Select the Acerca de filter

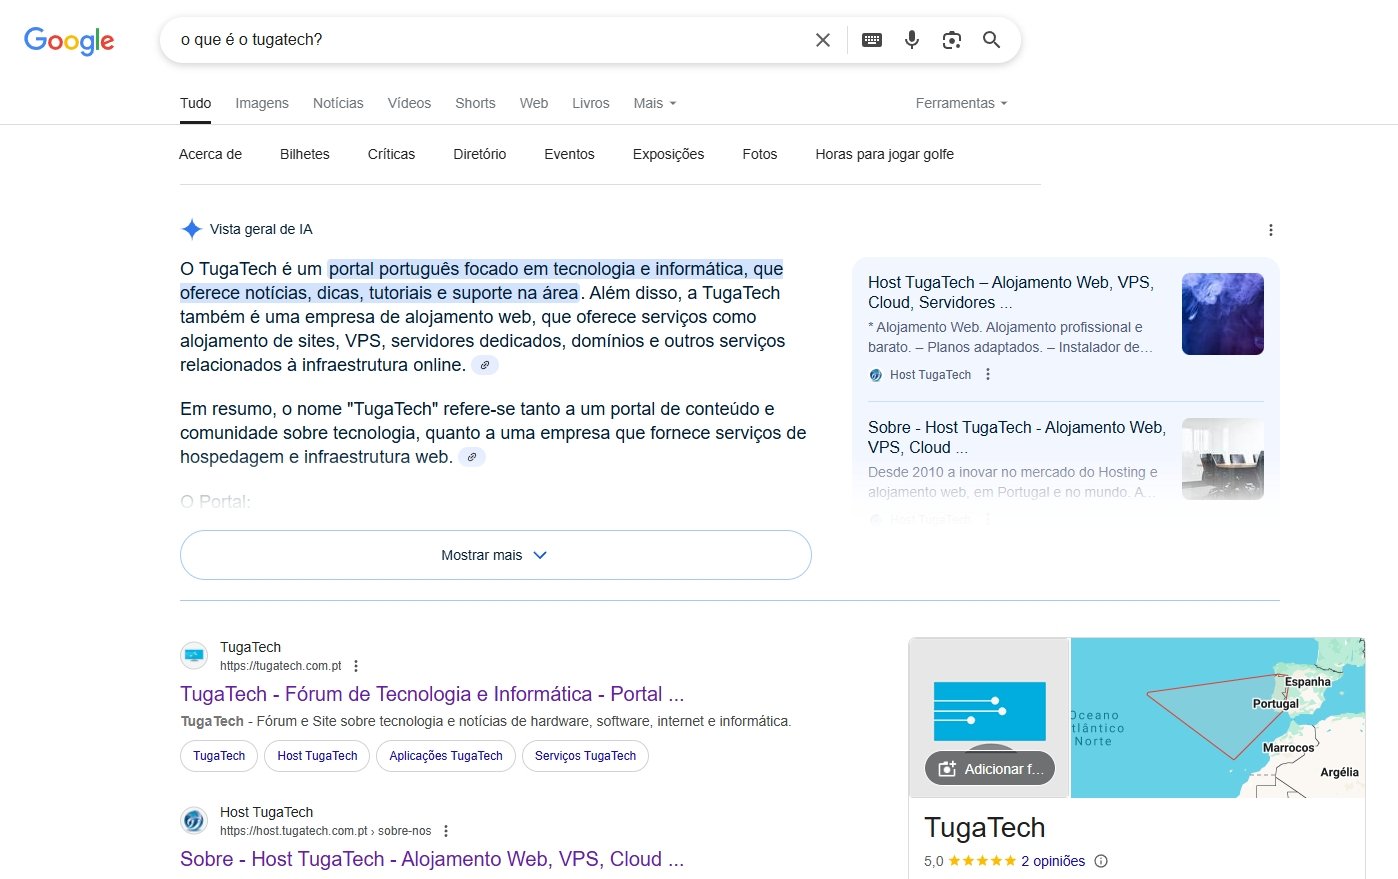(x=210, y=154)
